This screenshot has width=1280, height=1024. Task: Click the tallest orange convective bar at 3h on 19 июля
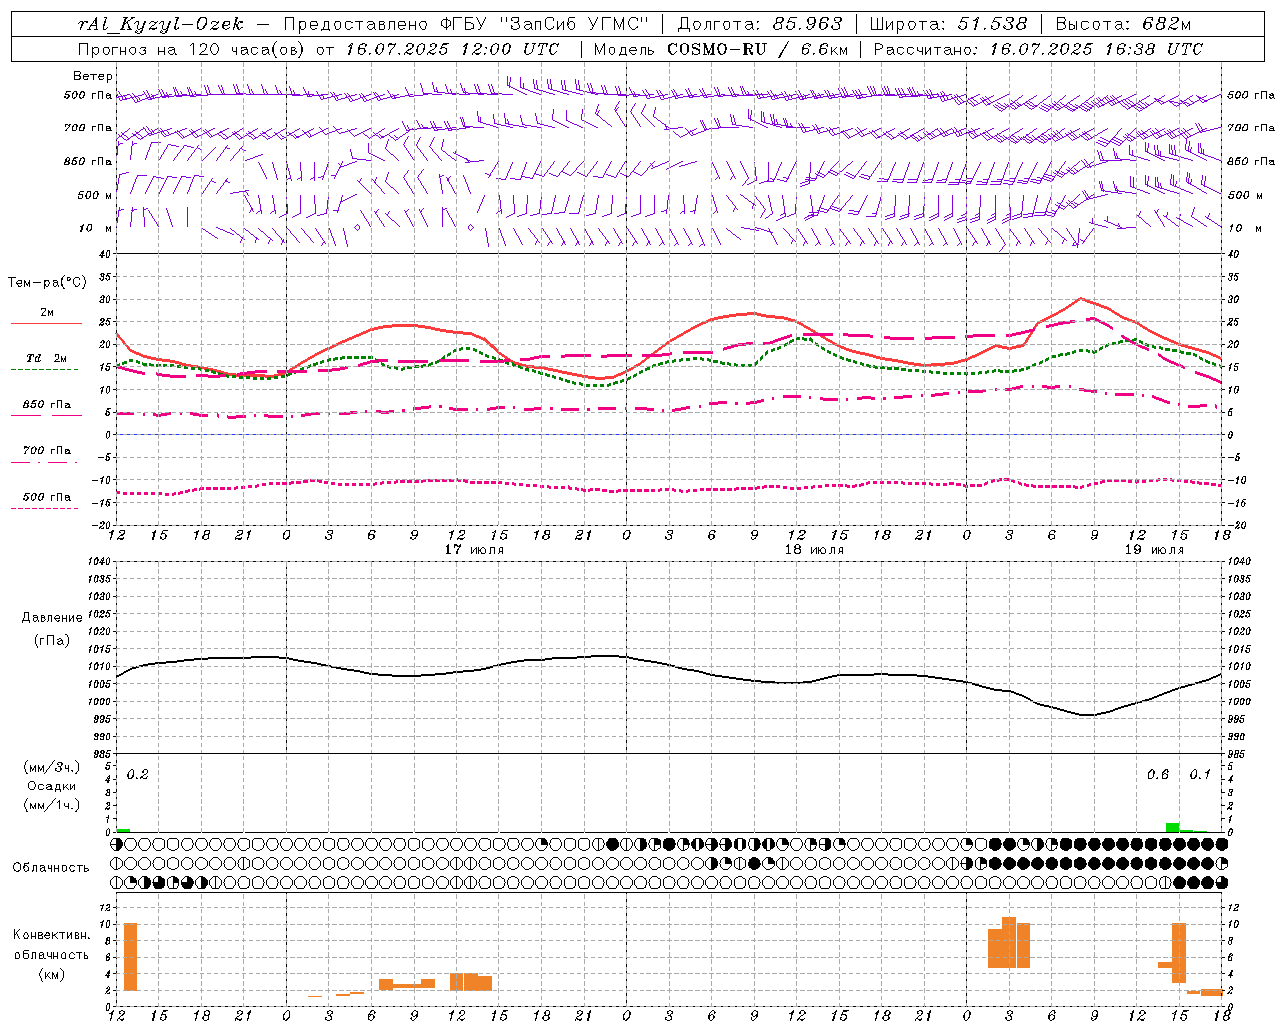(1009, 942)
